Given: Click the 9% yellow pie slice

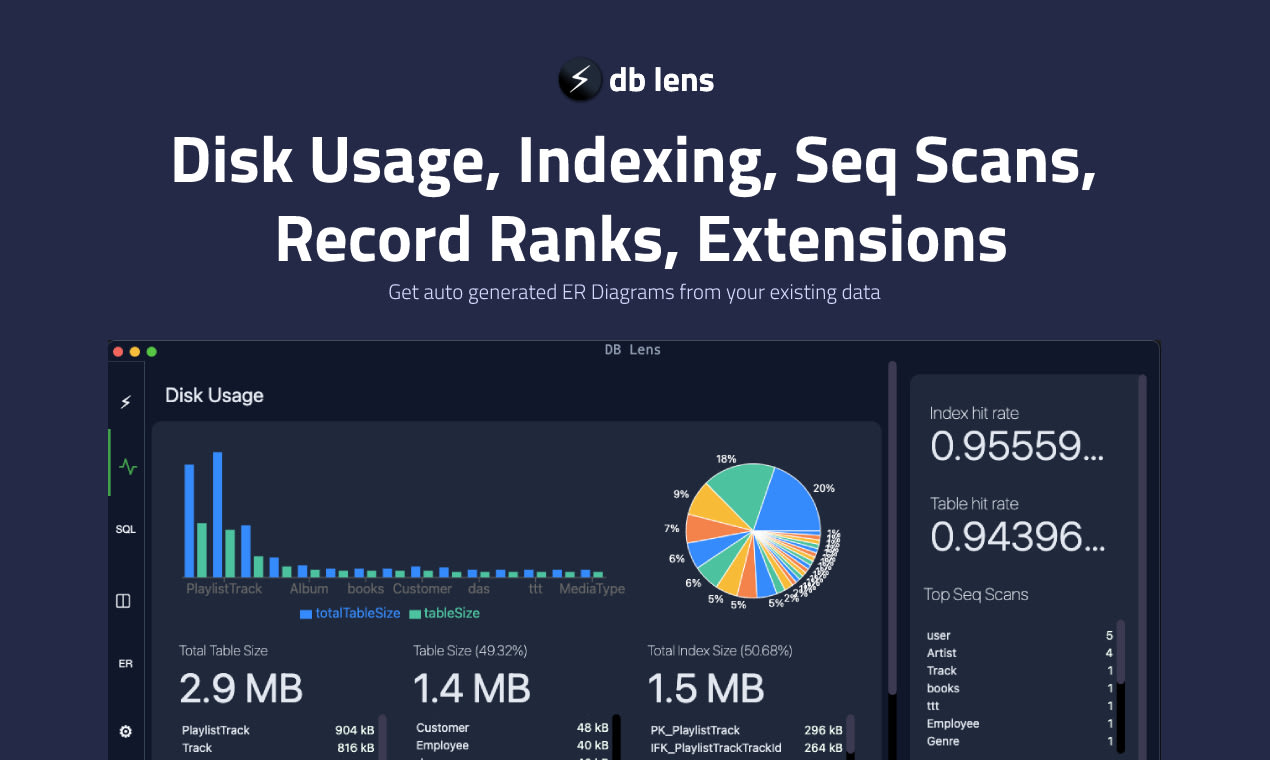Looking at the screenshot, I should point(715,506).
